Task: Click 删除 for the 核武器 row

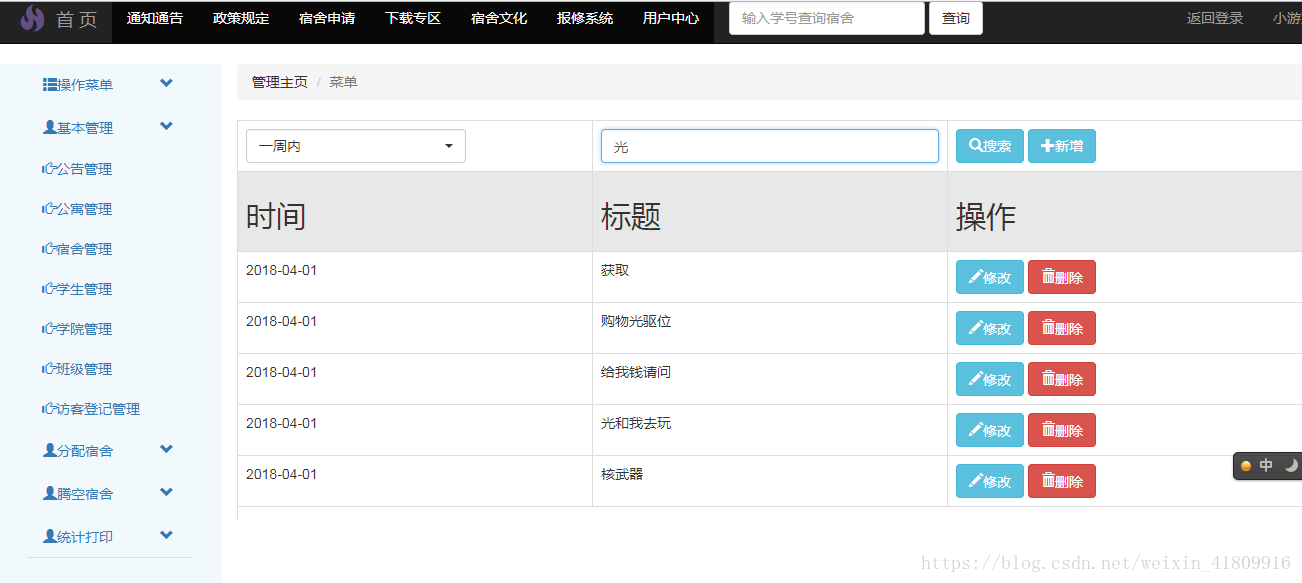Action: (1062, 481)
